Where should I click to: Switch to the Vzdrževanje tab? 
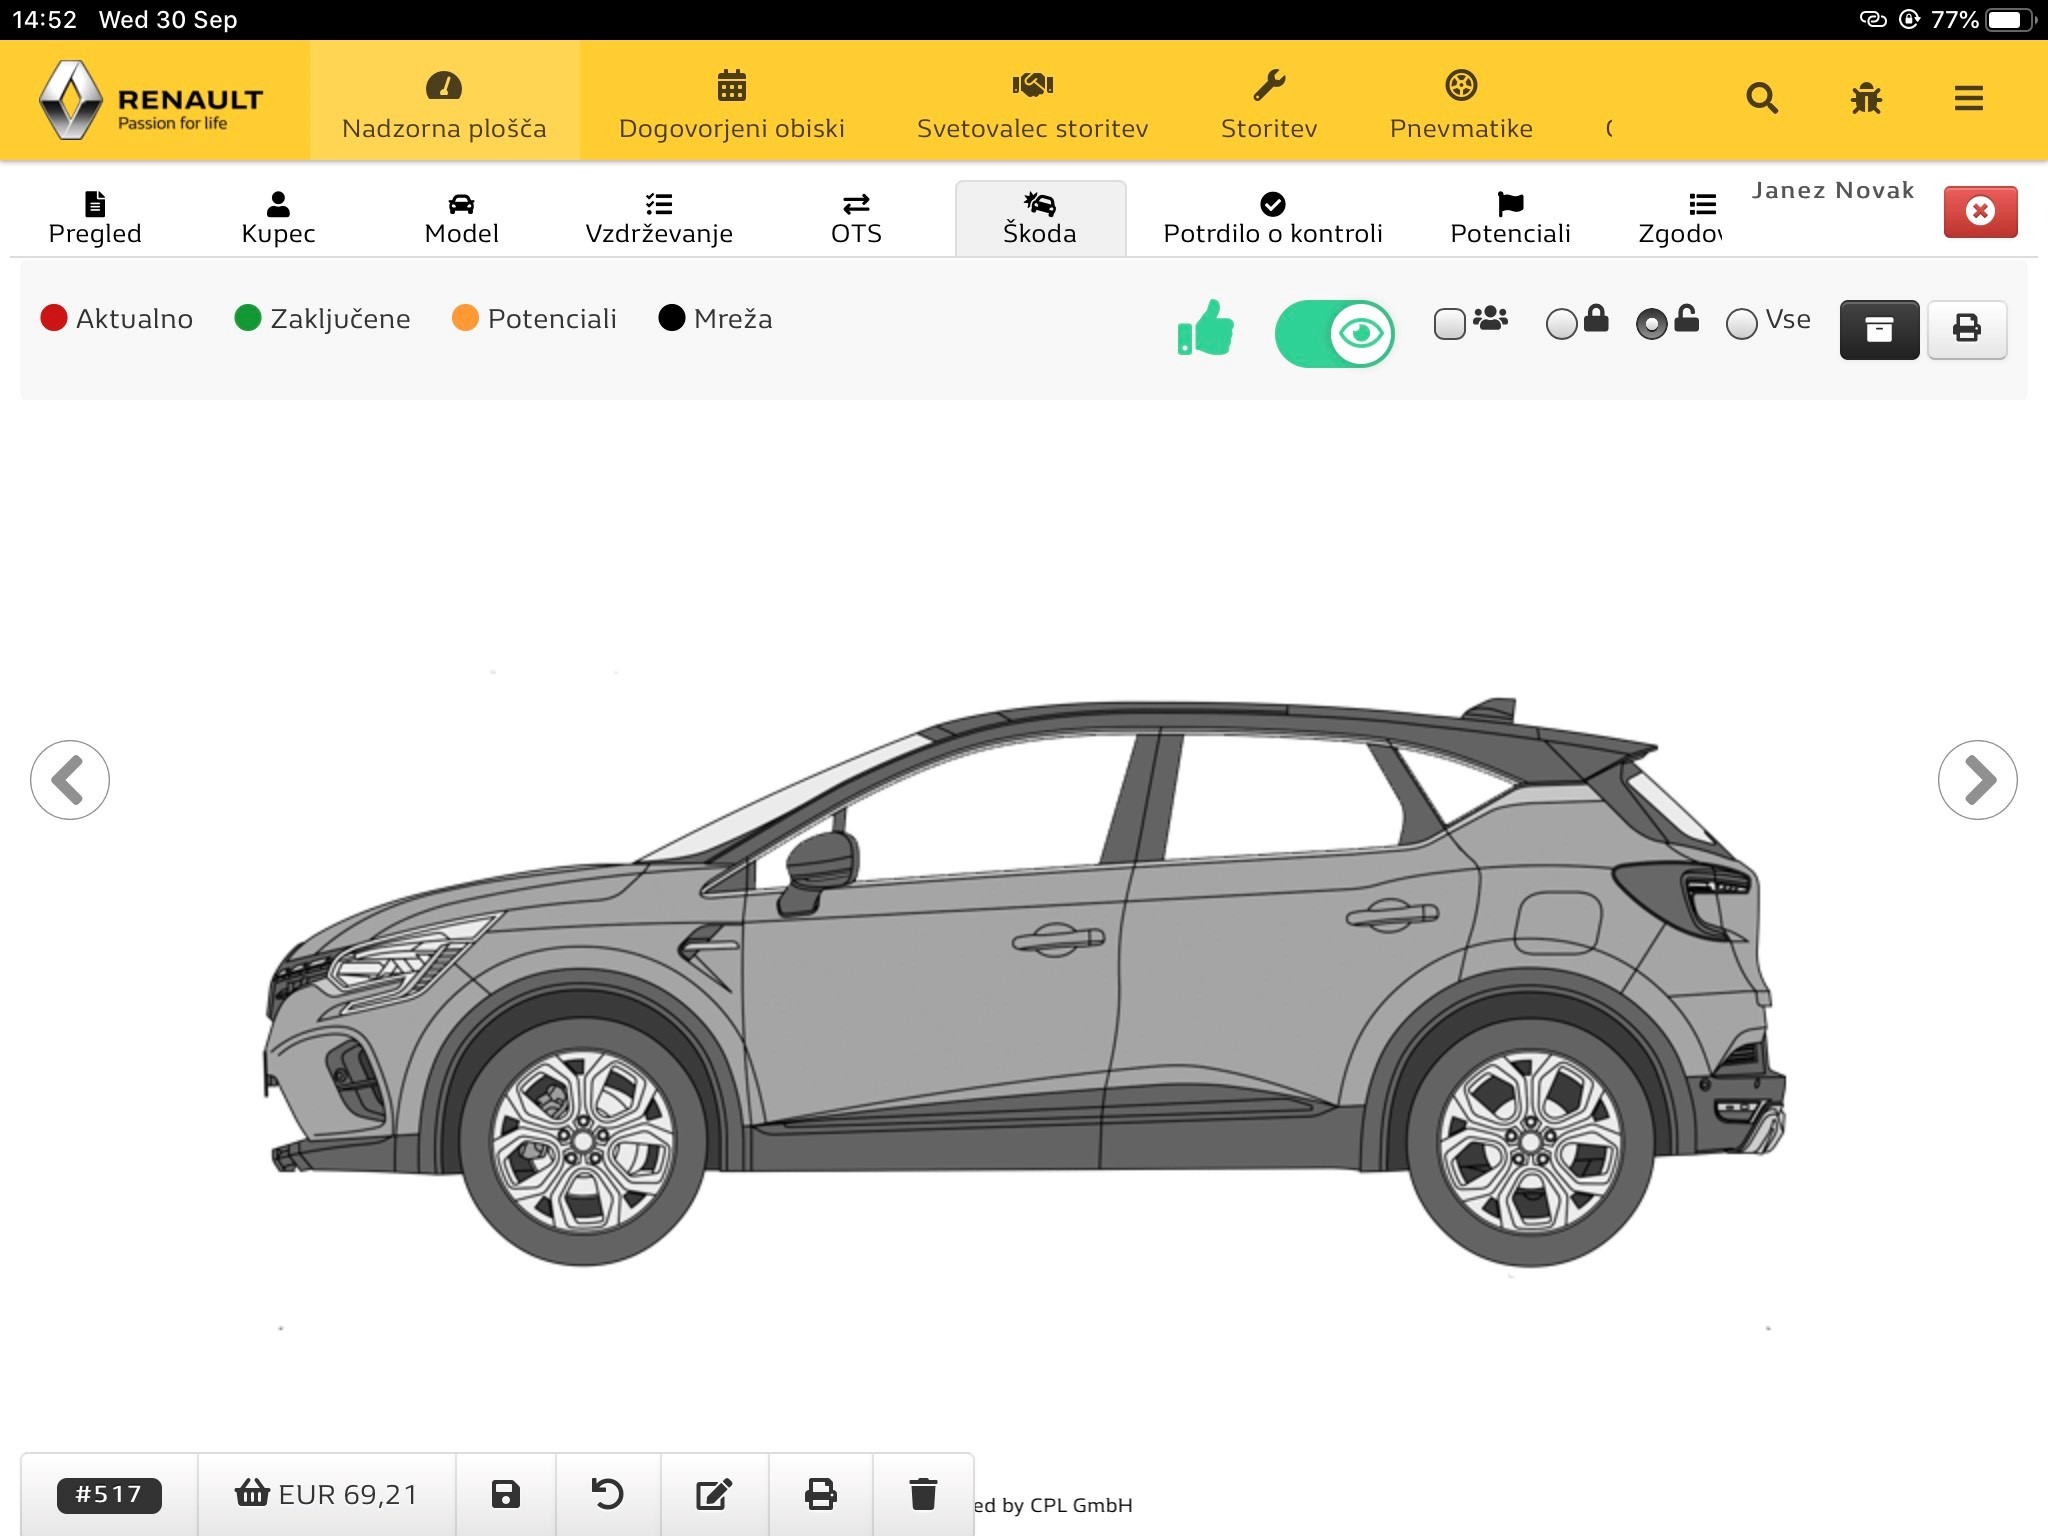click(x=658, y=218)
